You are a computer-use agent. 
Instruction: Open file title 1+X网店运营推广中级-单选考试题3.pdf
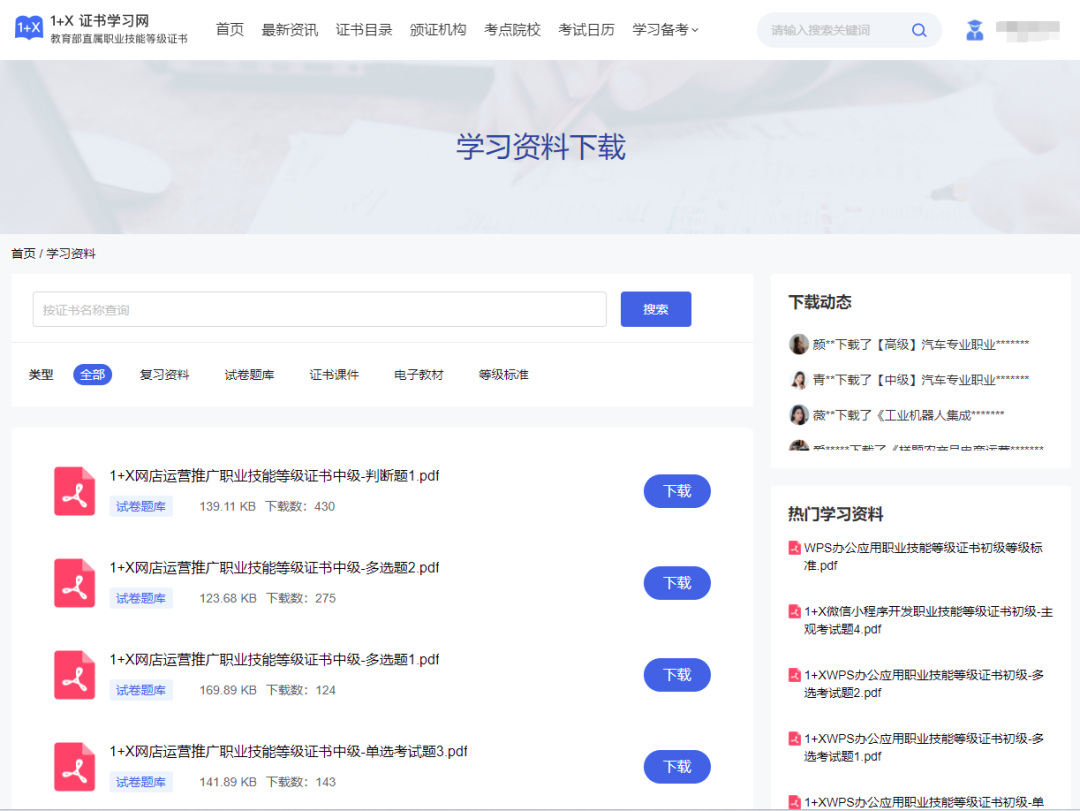[x=288, y=751]
